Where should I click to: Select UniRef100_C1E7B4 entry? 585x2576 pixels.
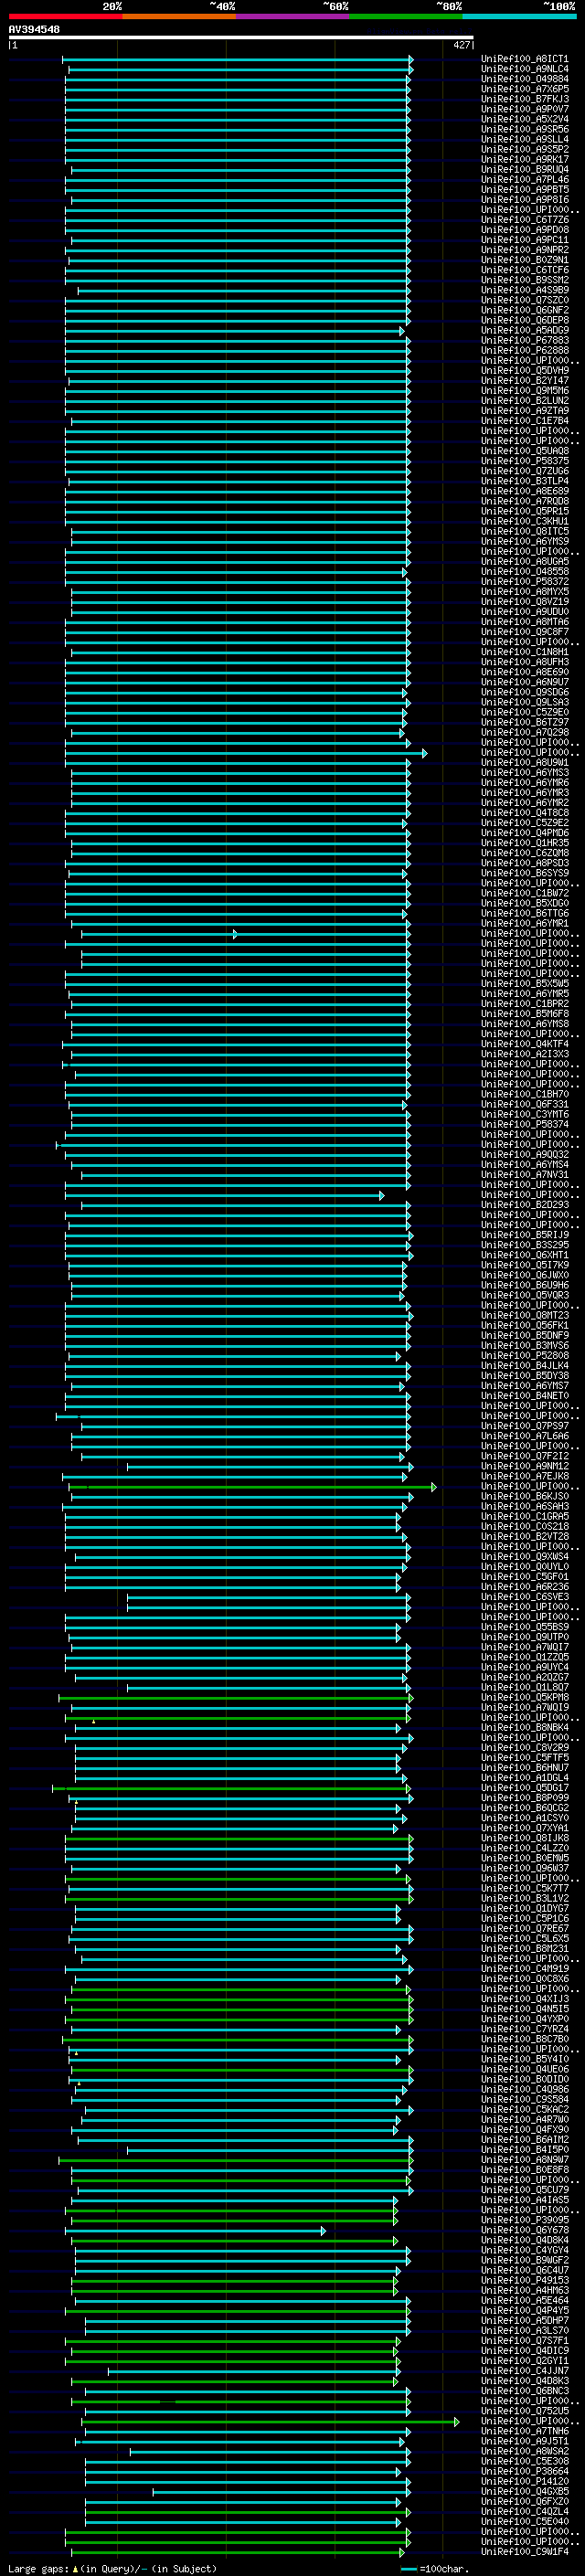525,421
